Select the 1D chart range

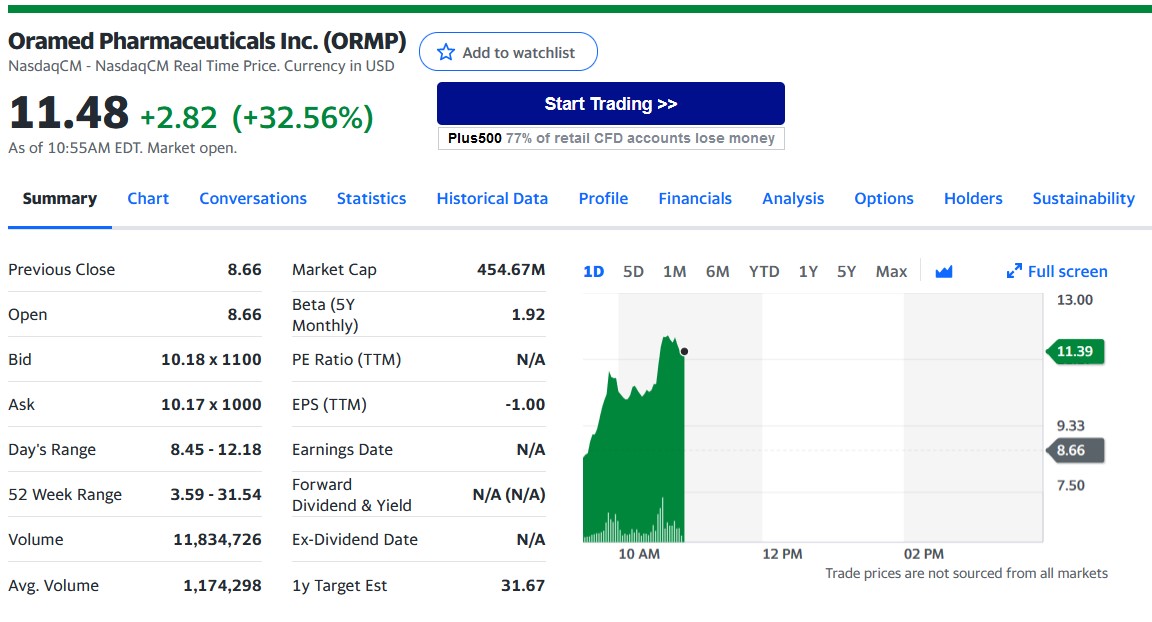point(592,270)
